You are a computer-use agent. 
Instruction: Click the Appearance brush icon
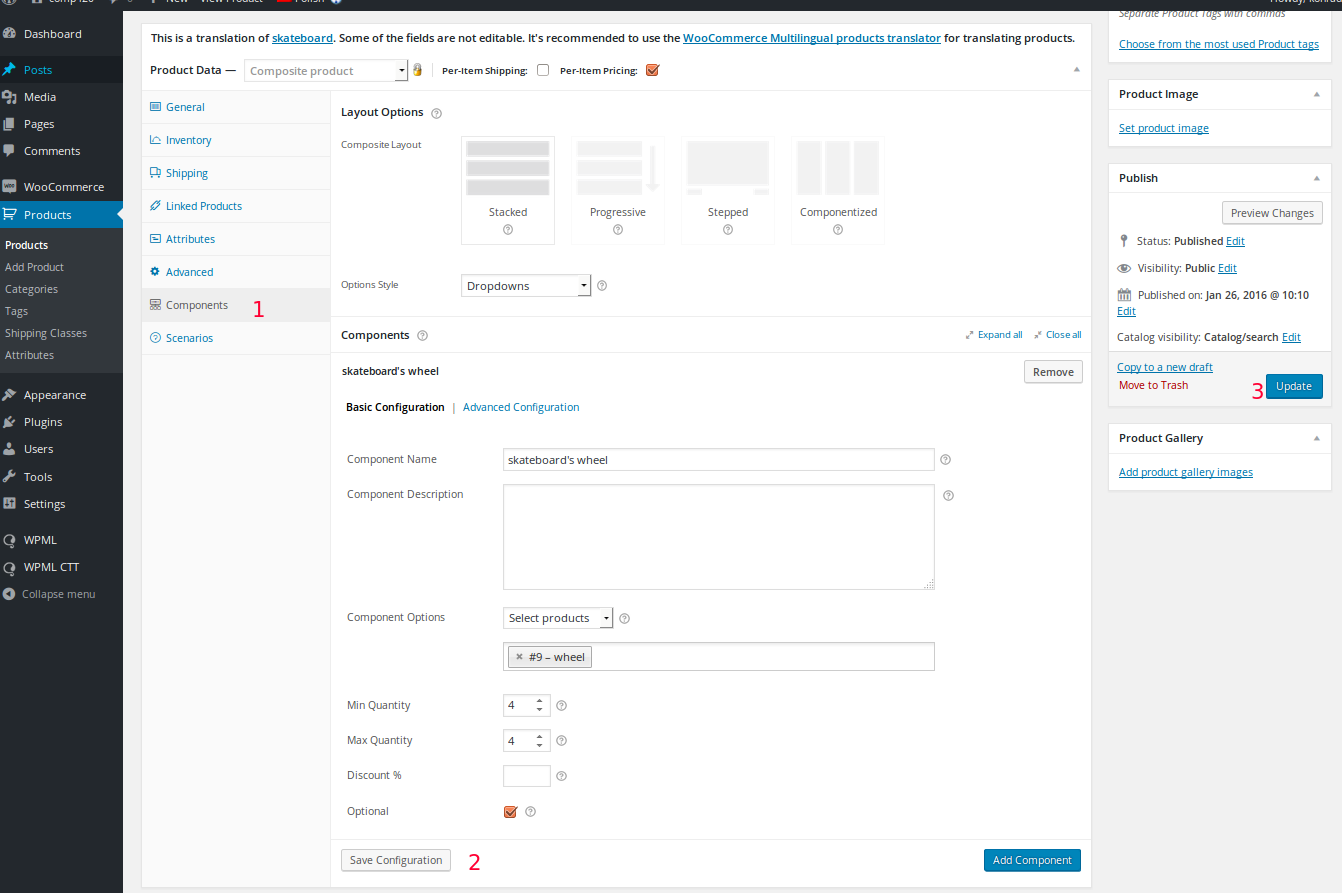[10, 395]
